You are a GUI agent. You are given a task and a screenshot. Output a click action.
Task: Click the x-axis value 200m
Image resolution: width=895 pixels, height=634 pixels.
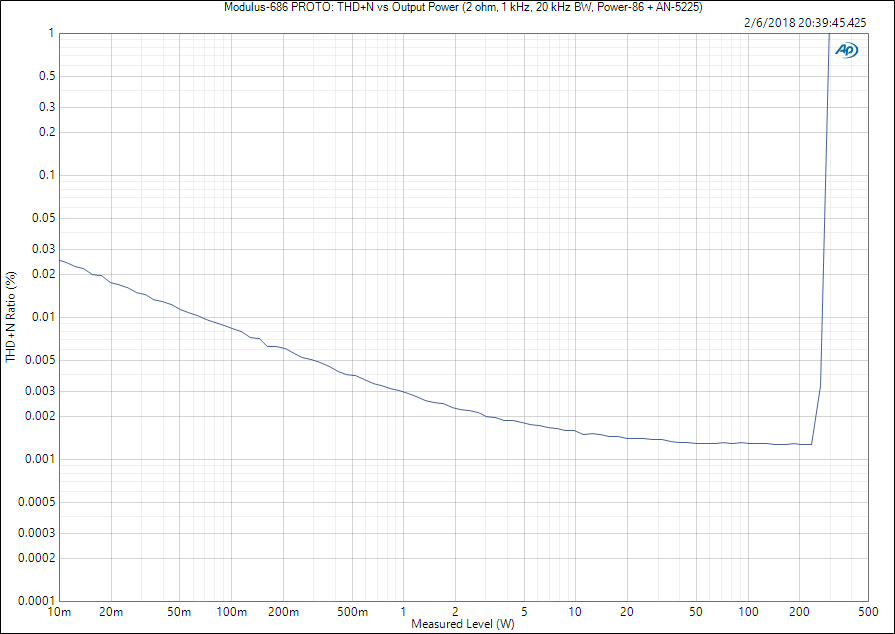283,612
